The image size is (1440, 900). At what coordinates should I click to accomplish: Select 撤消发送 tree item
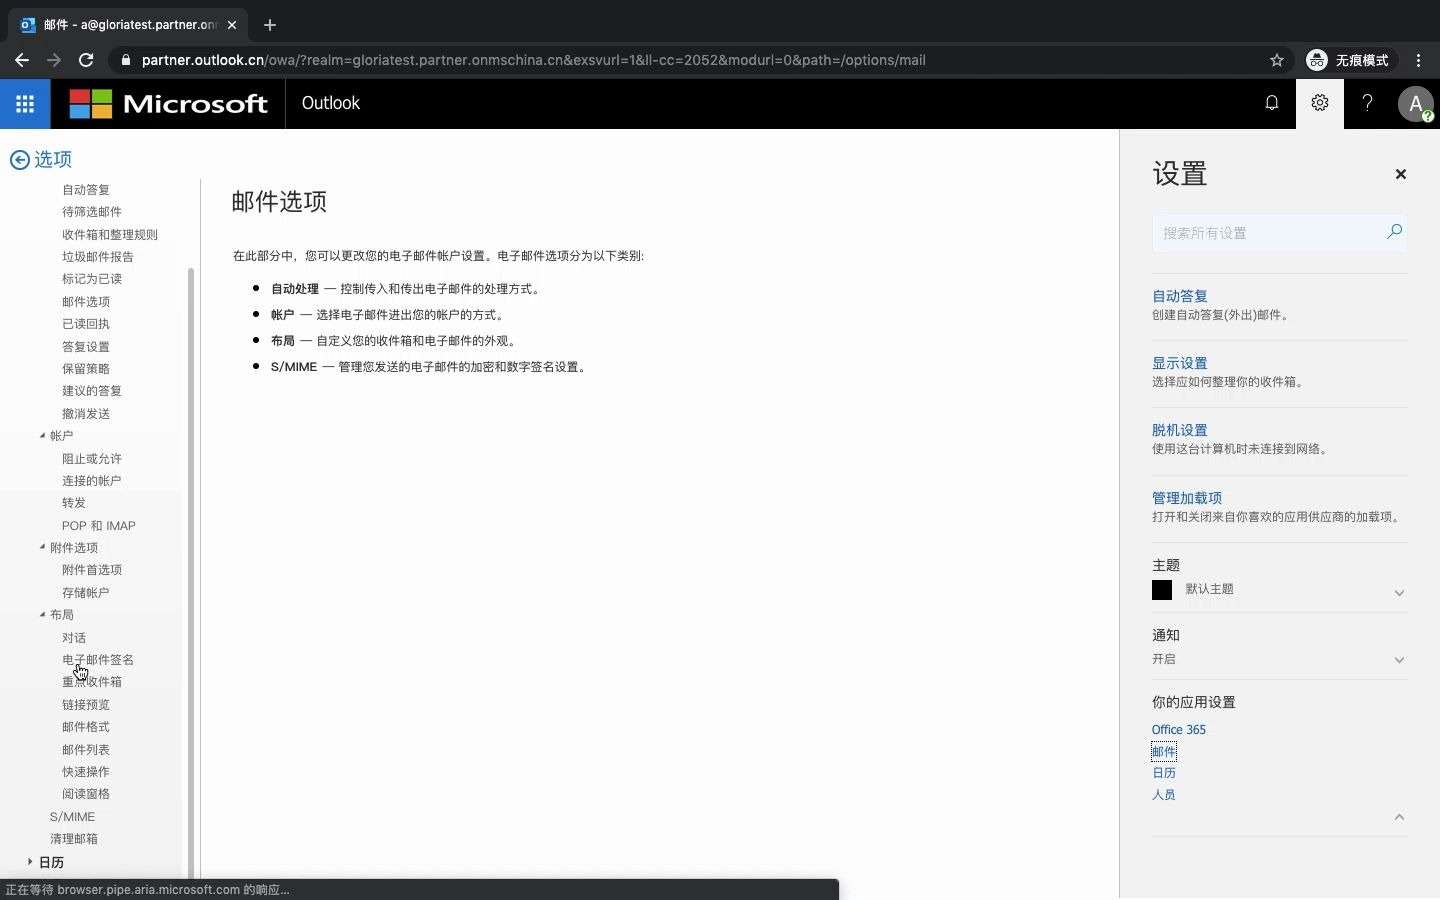coord(86,414)
